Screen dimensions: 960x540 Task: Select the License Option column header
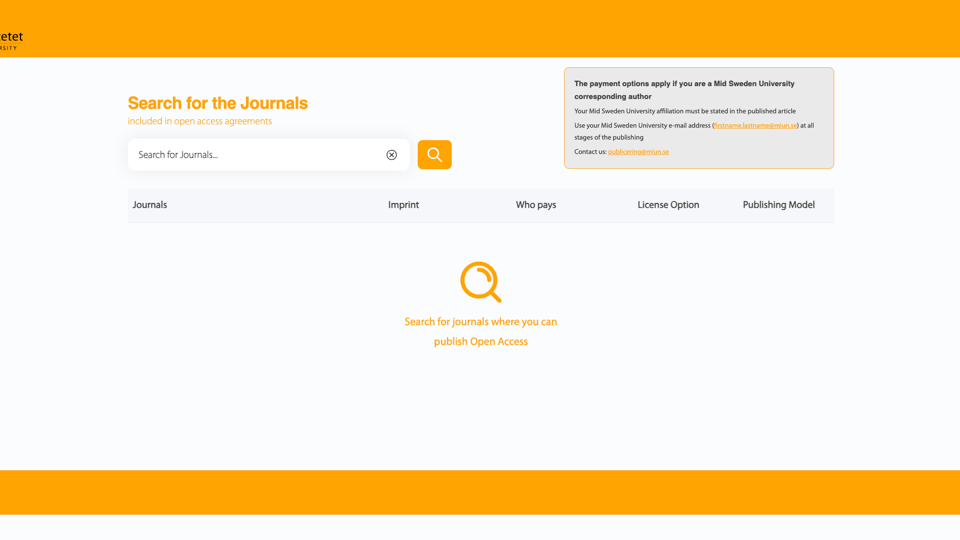668,205
